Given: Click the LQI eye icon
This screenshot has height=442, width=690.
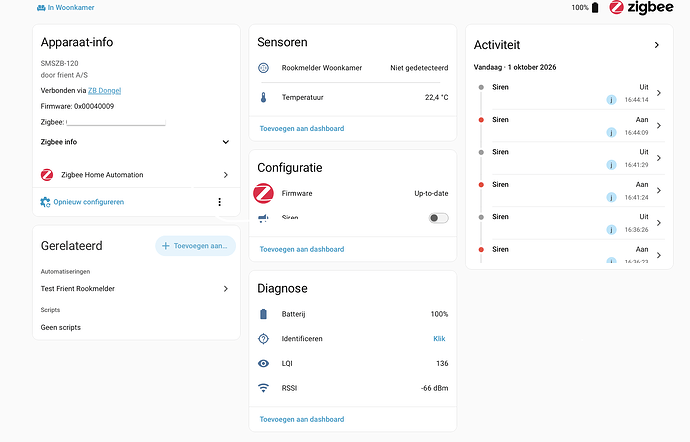Looking at the screenshot, I should [x=263, y=363].
